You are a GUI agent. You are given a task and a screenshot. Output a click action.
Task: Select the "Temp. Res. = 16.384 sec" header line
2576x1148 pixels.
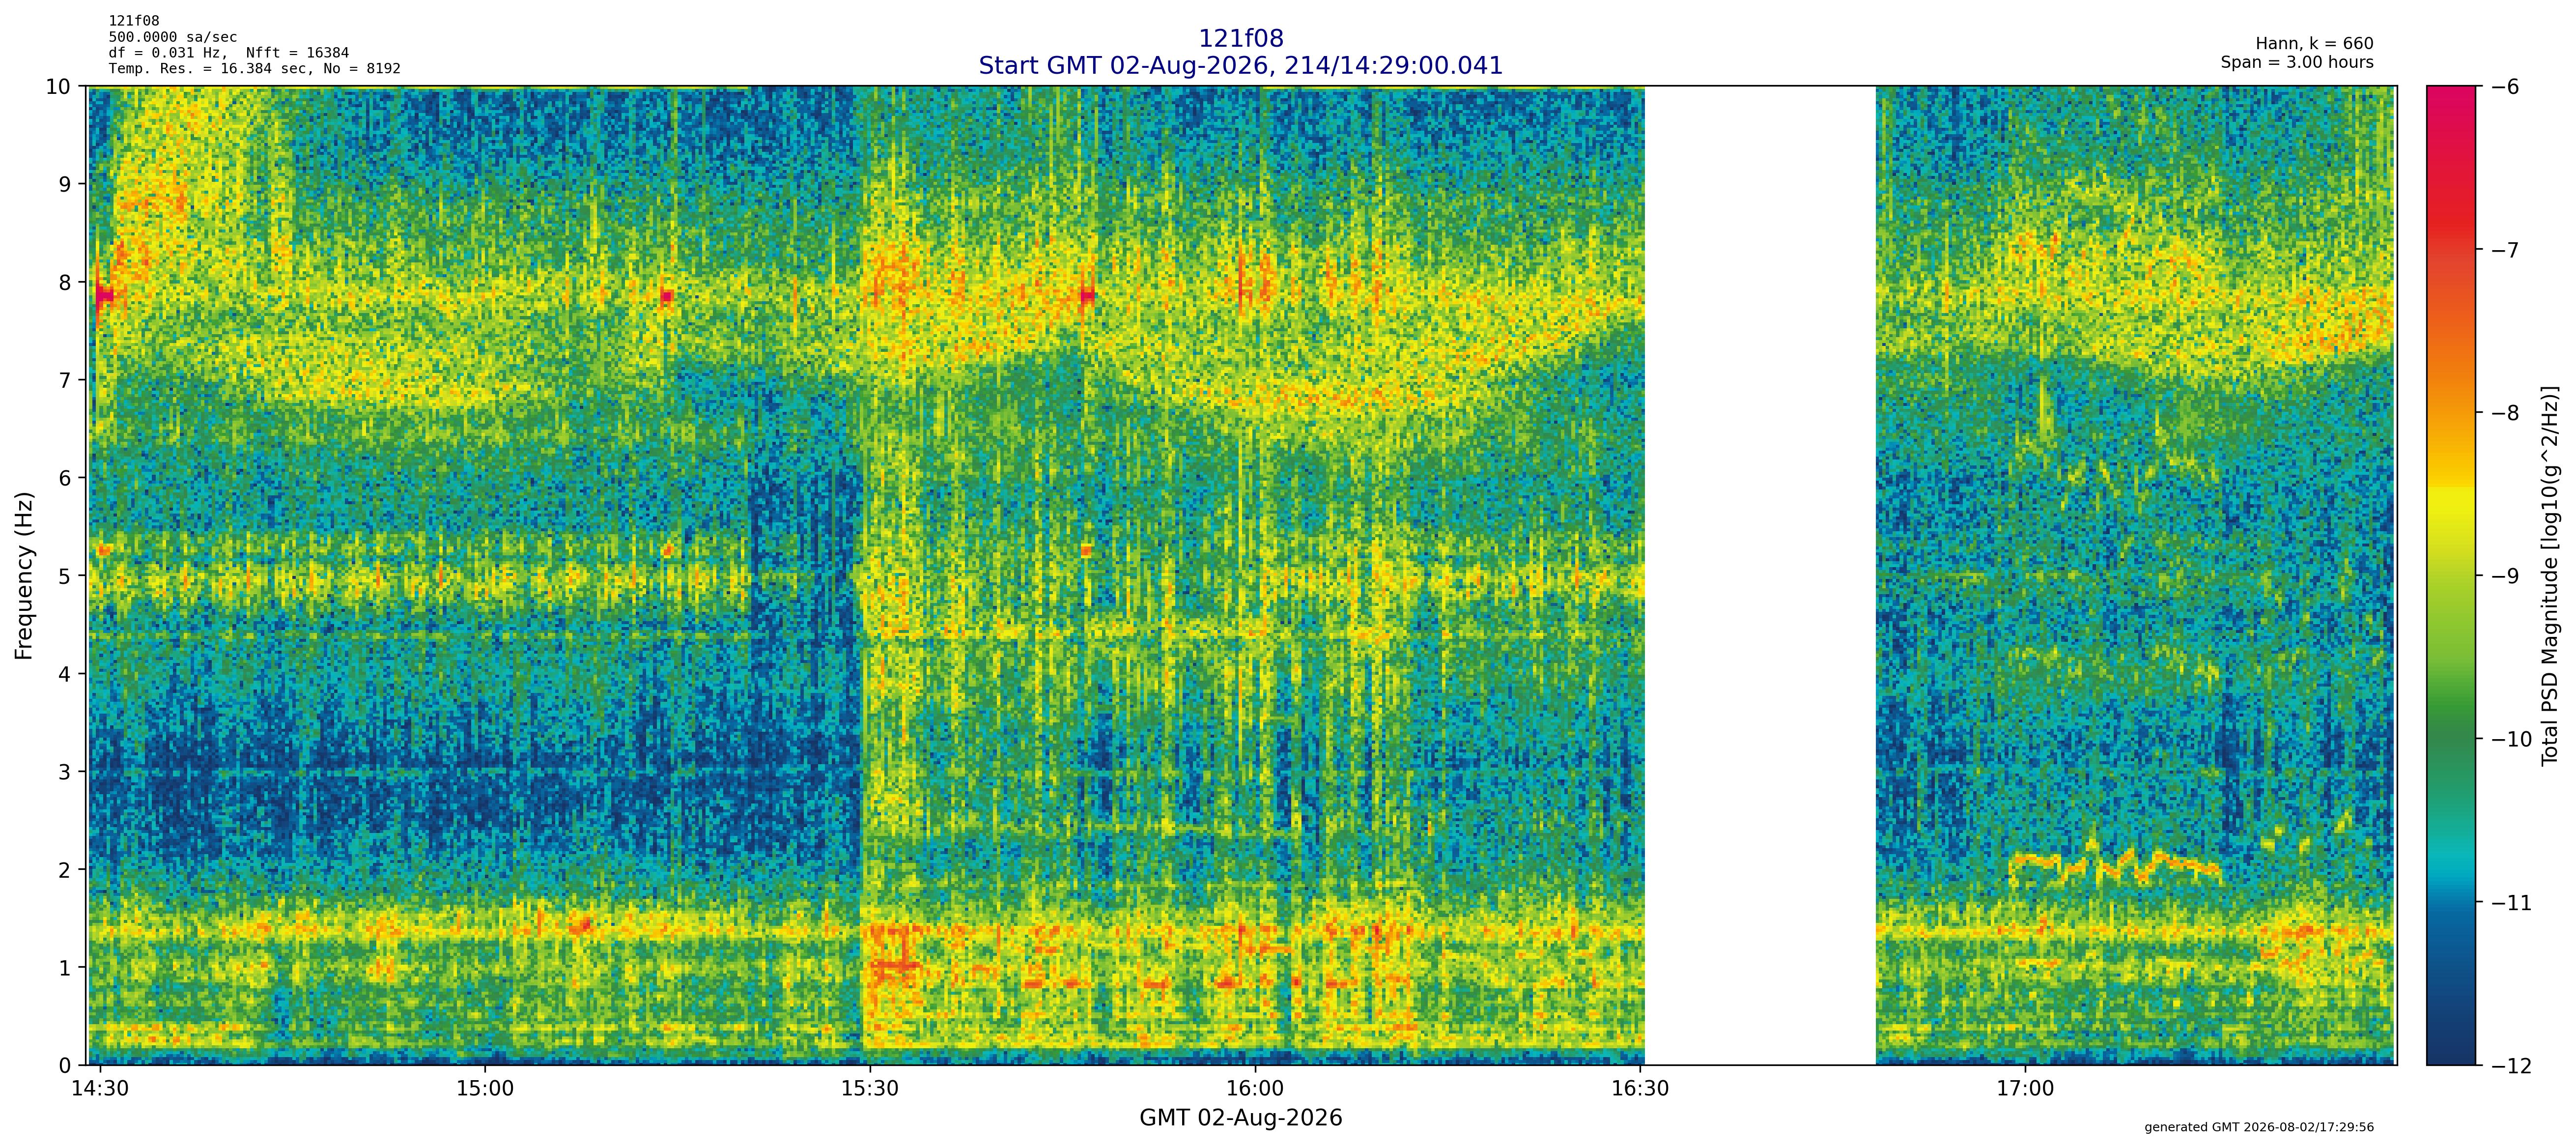(255, 69)
